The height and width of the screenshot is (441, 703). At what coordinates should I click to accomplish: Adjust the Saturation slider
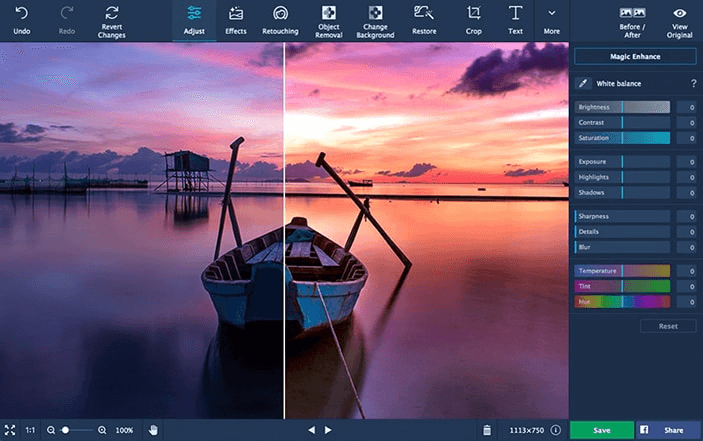click(622, 138)
